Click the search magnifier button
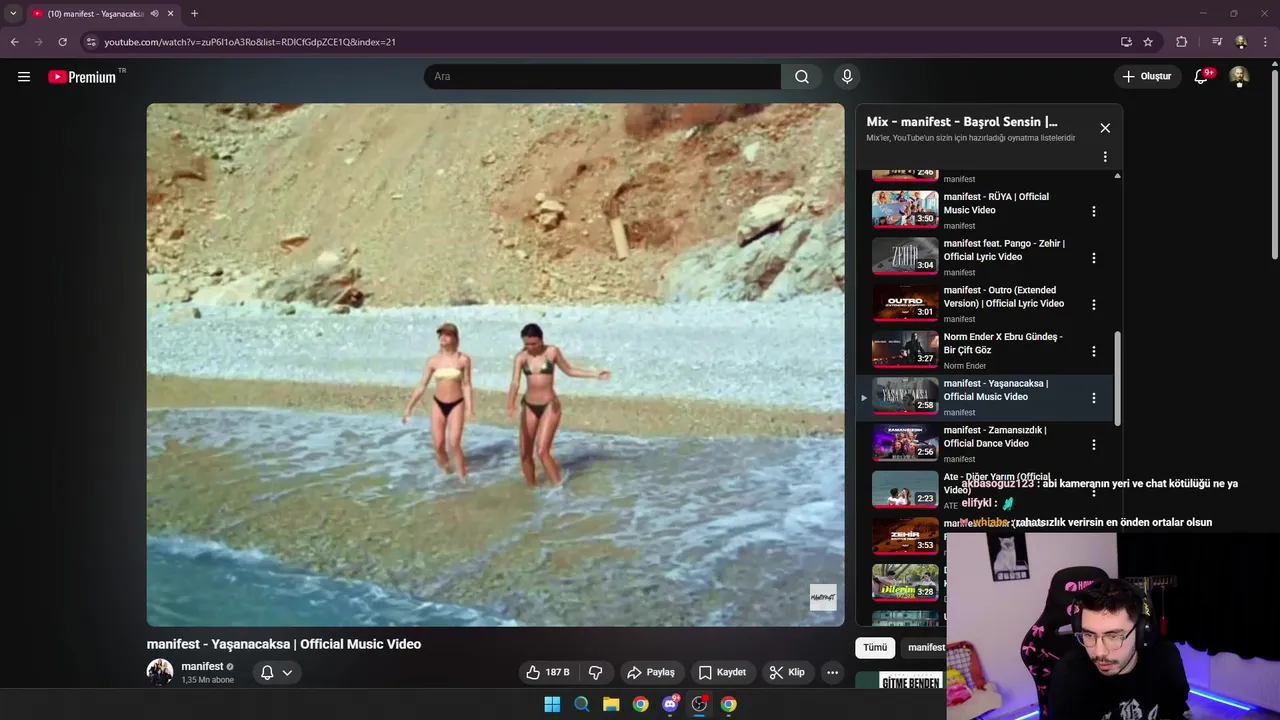 (802, 76)
